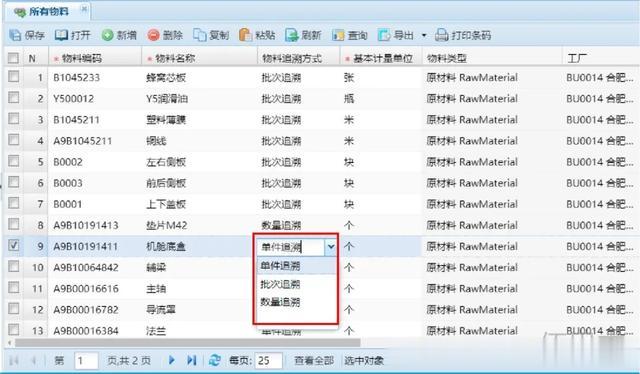The image size is (640, 374).
Task: Sort by 物料编码 column header
Action: pos(95,58)
